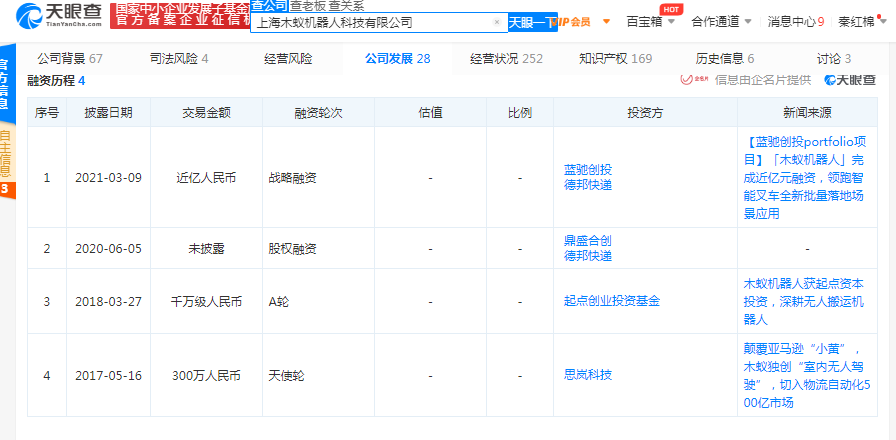Open 德邦快递 link in 2021-03-09 row
Viewport: 896px width, 440px height.
click(x=587, y=185)
